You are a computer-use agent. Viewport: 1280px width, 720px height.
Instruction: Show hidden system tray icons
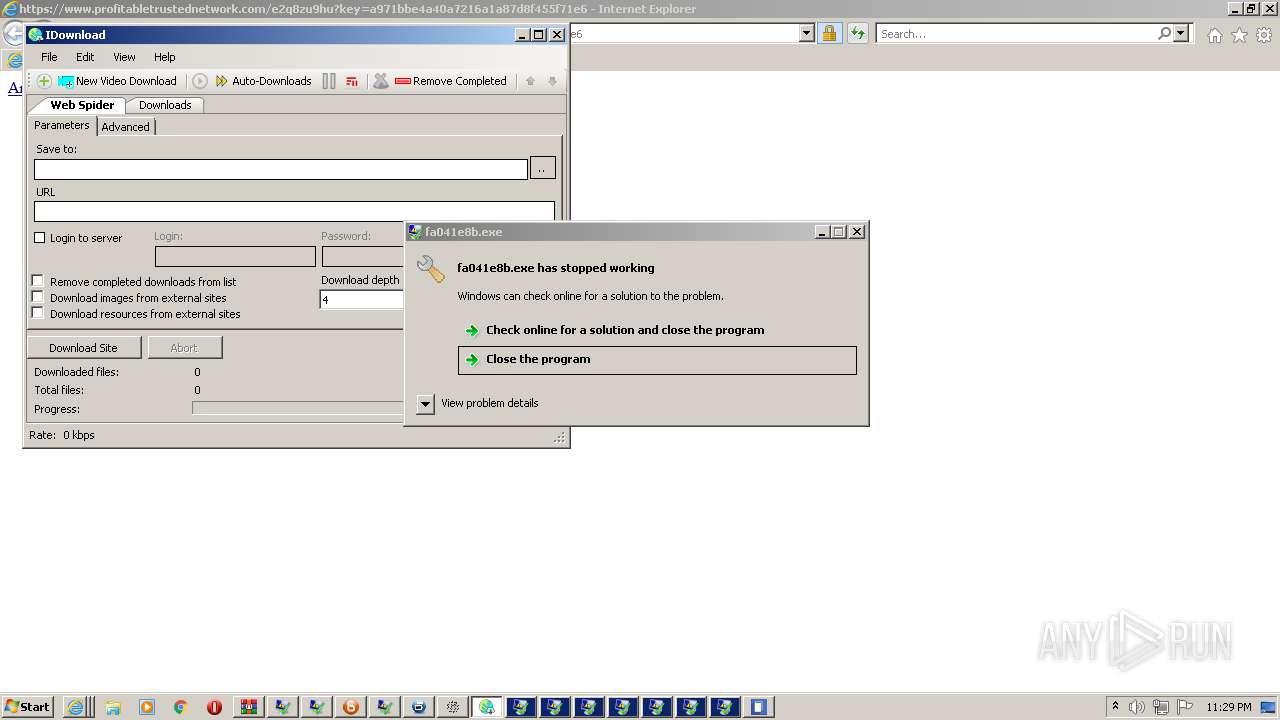1115,706
